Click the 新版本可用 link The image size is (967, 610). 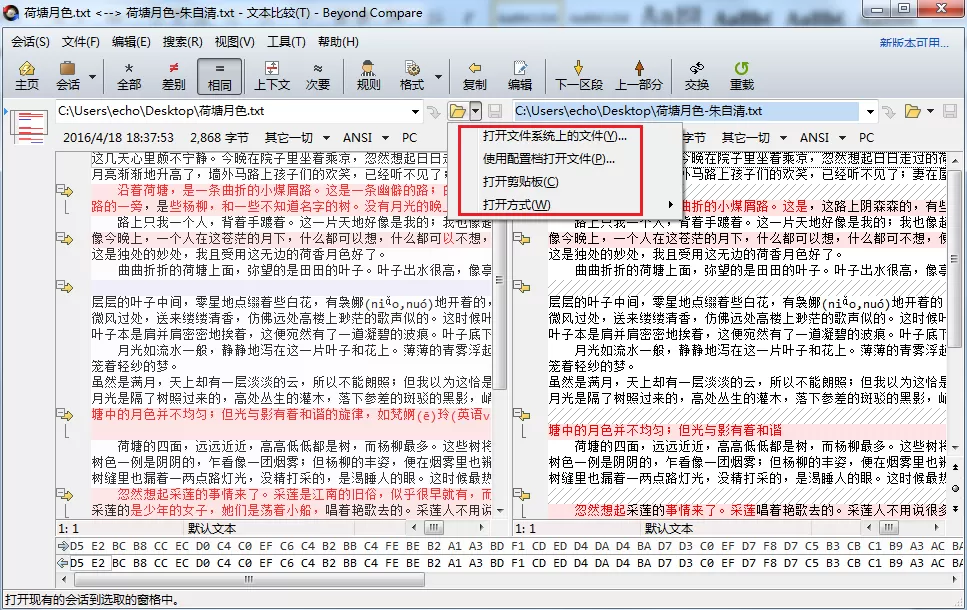pyautogui.click(x=914, y=43)
